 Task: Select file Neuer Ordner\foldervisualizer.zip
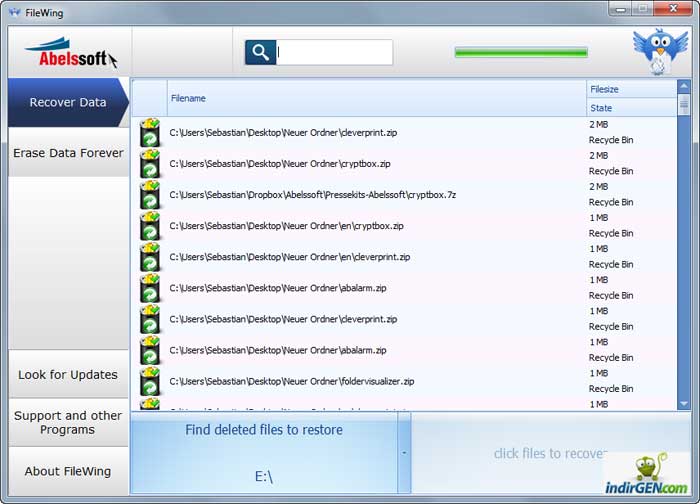pos(292,382)
